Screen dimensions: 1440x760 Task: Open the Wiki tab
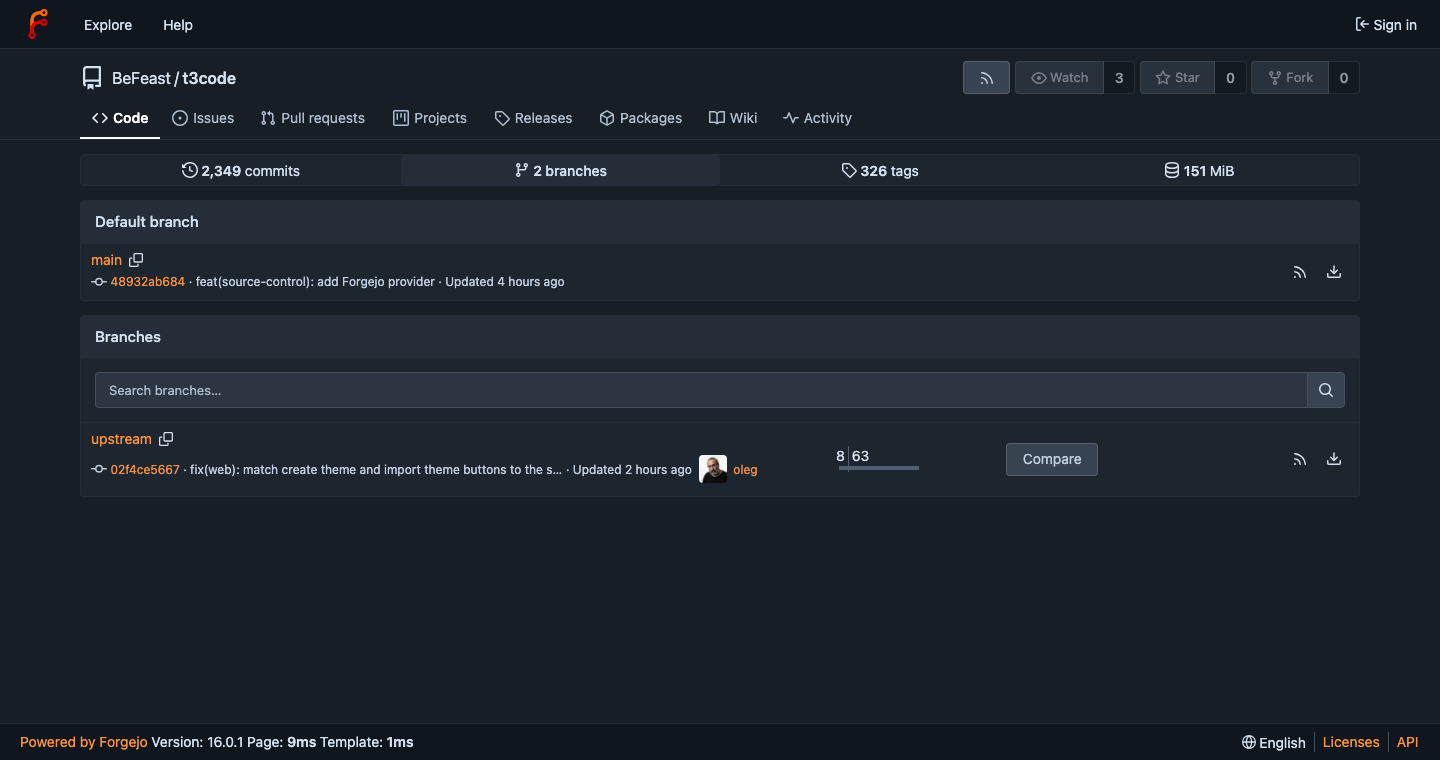pos(733,118)
